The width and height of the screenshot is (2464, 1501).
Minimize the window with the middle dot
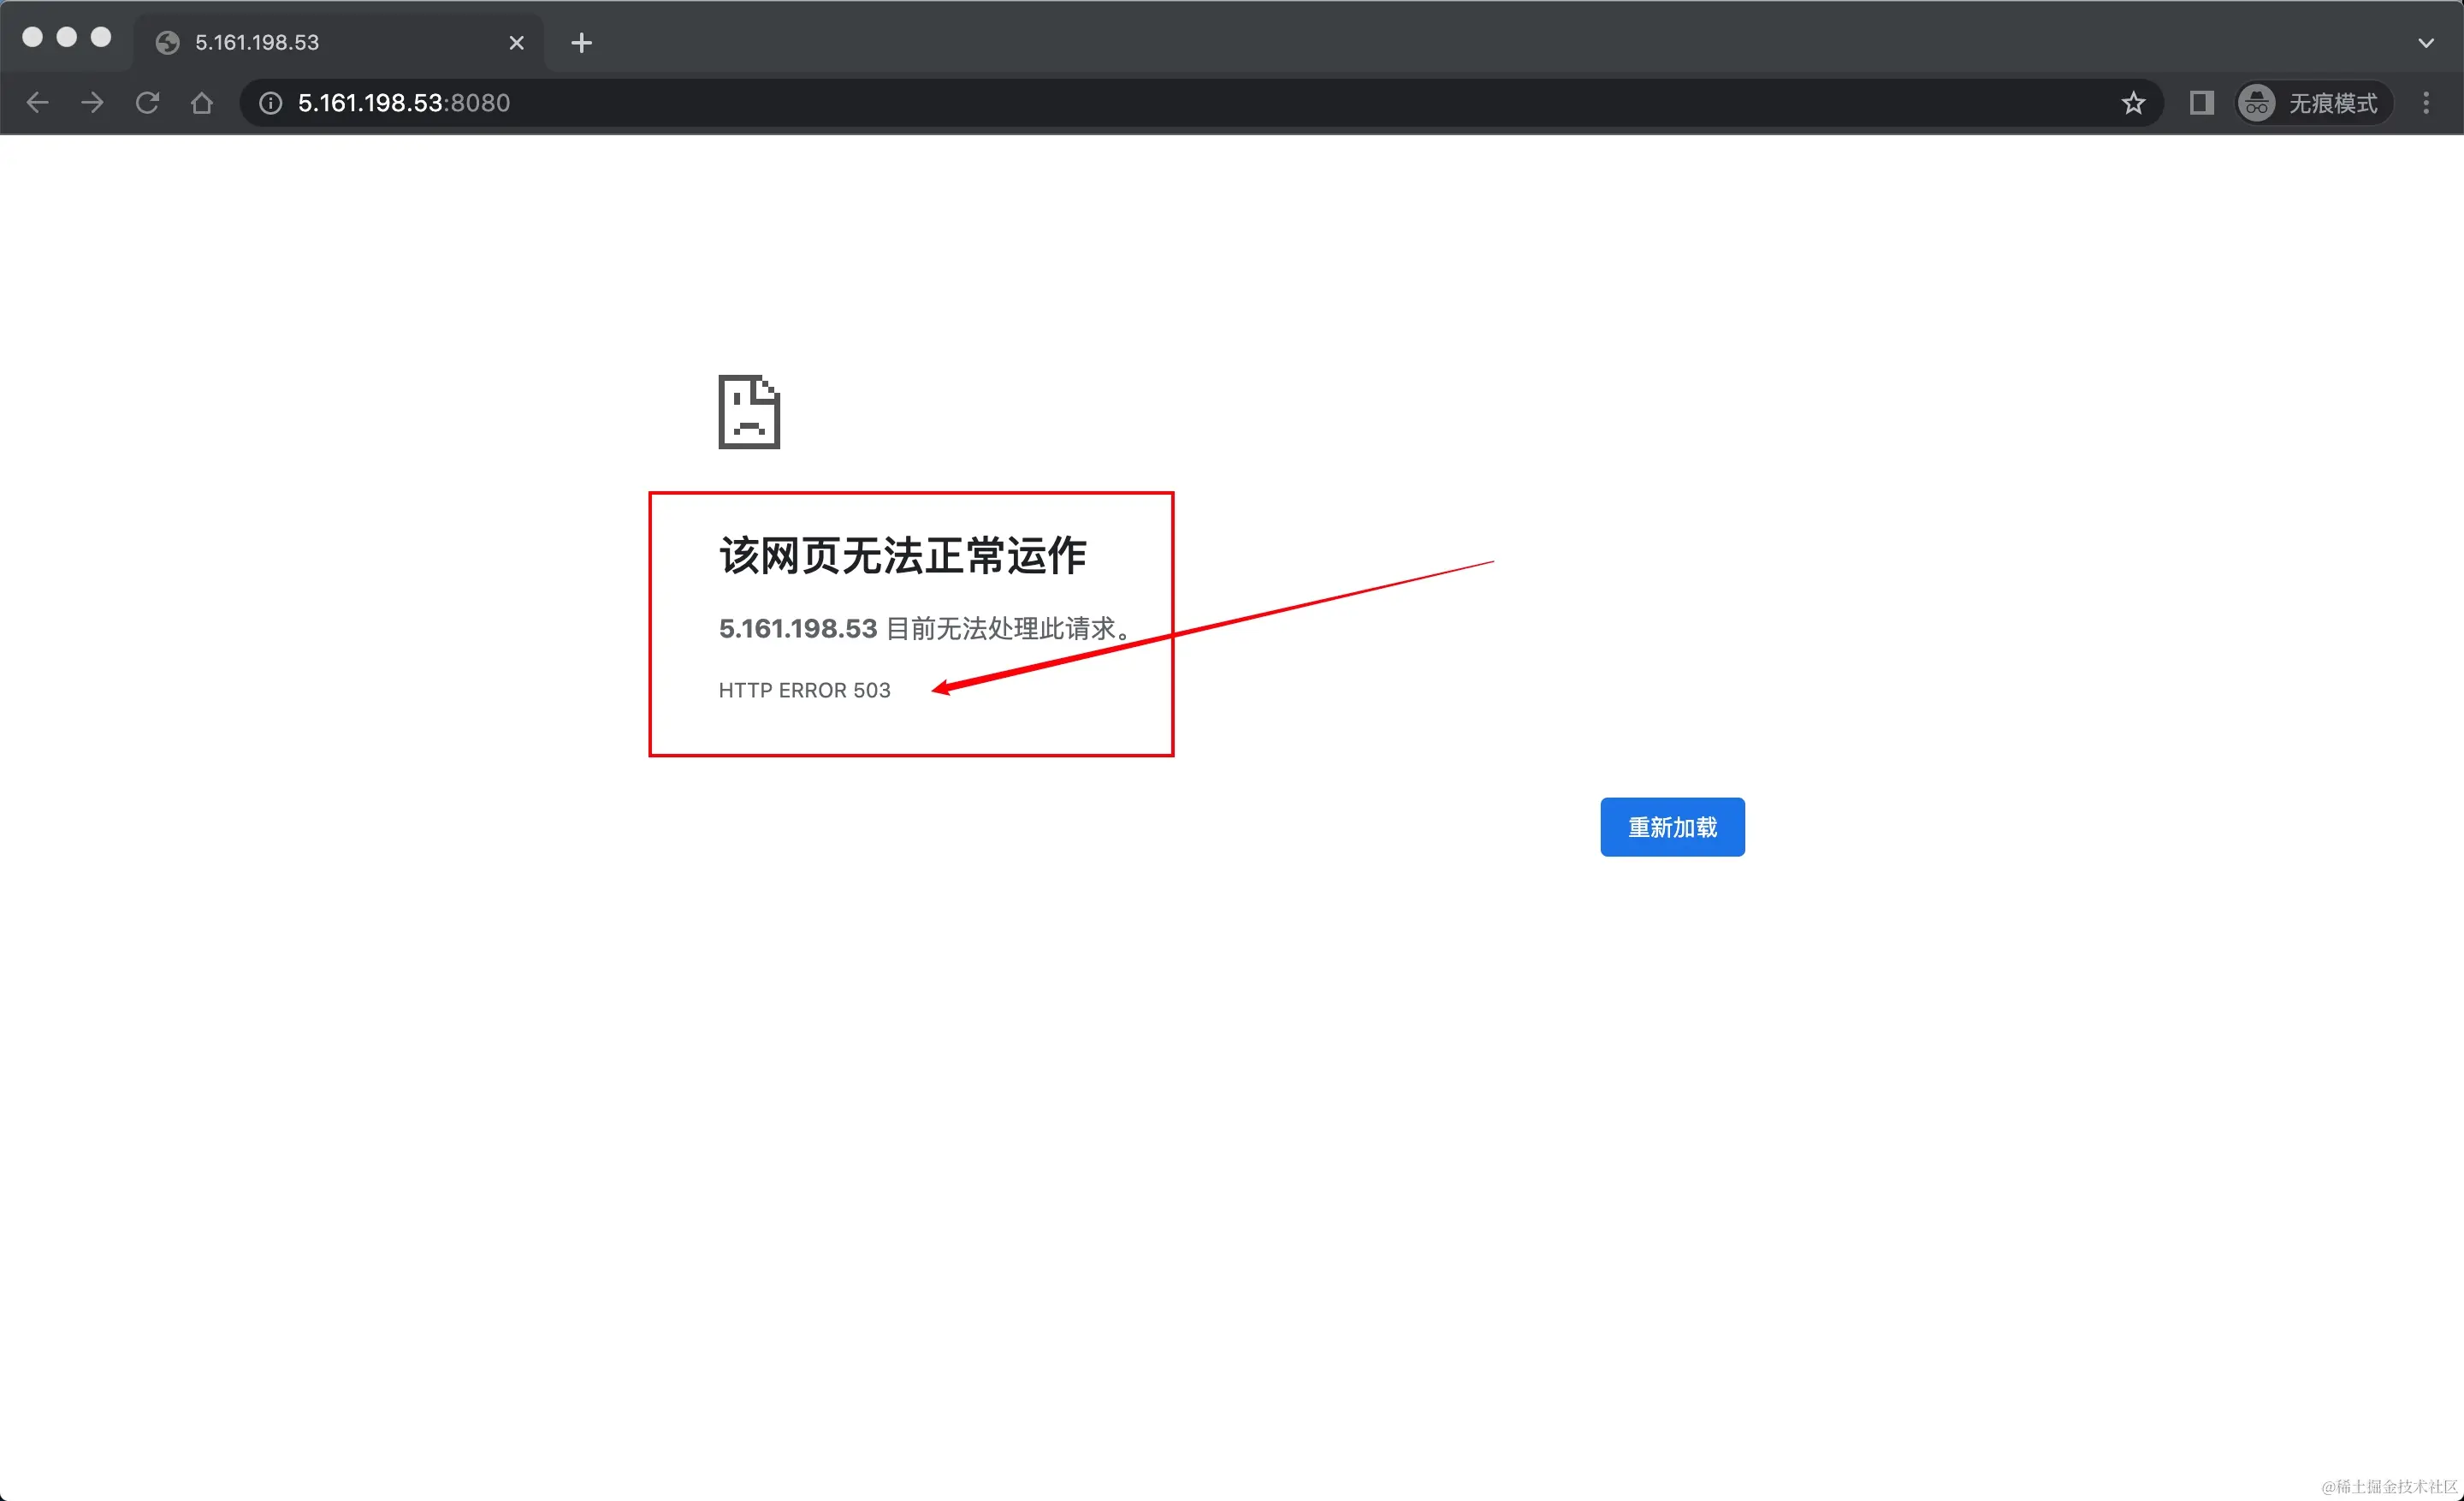[66, 37]
